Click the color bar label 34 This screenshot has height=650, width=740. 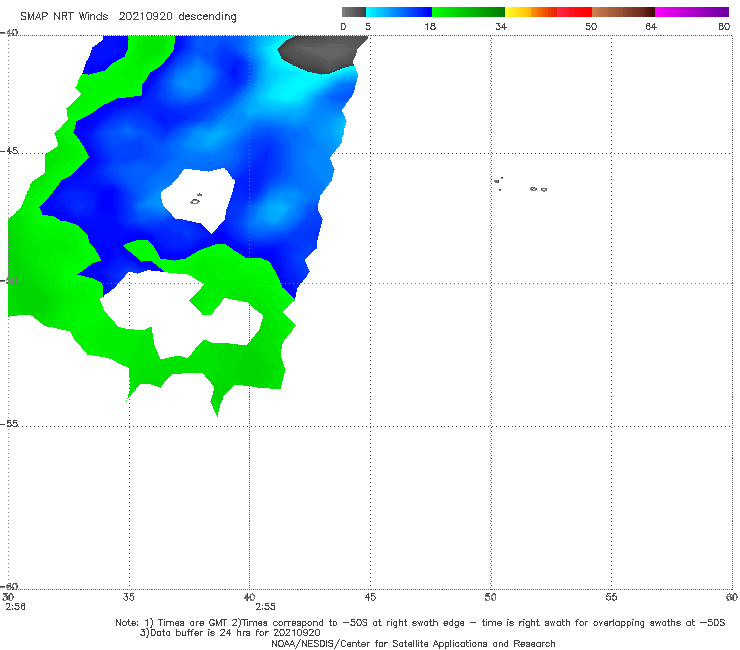click(501, 26)
